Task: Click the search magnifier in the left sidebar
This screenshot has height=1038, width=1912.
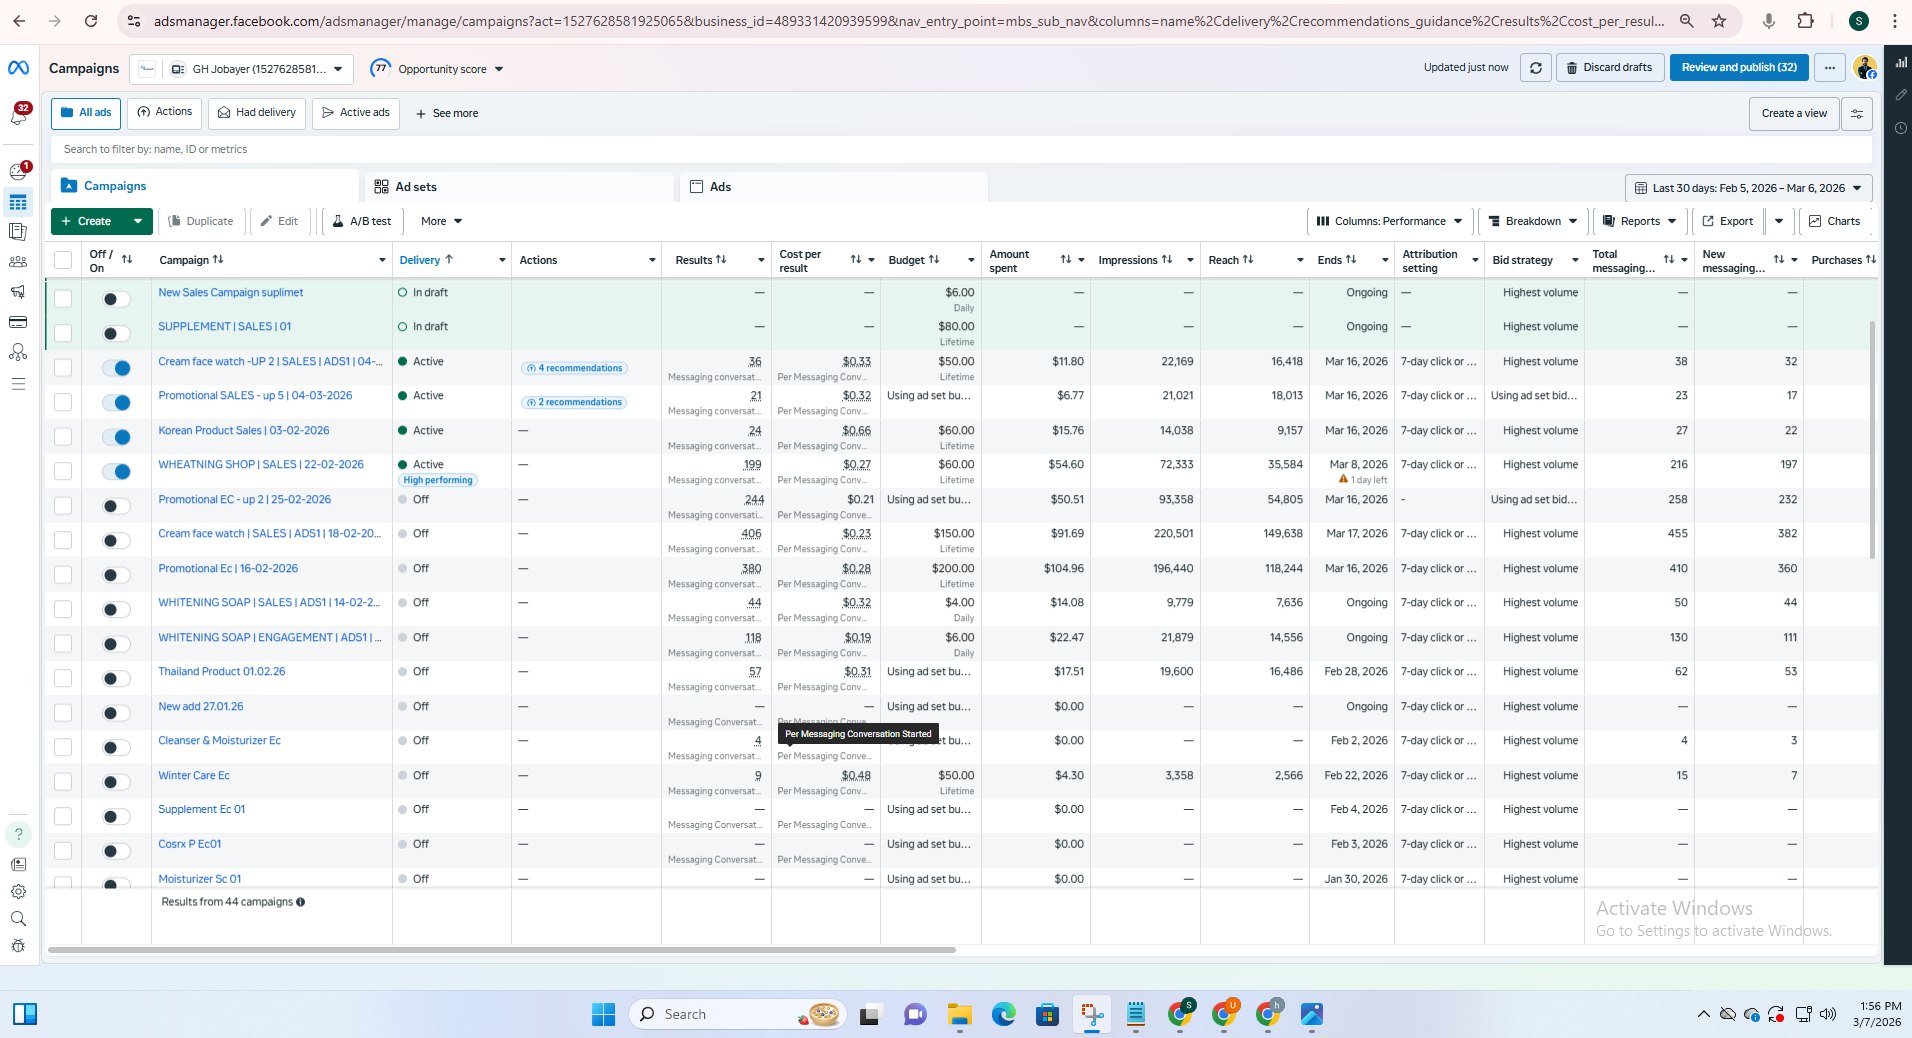Action: click(18, 919)
